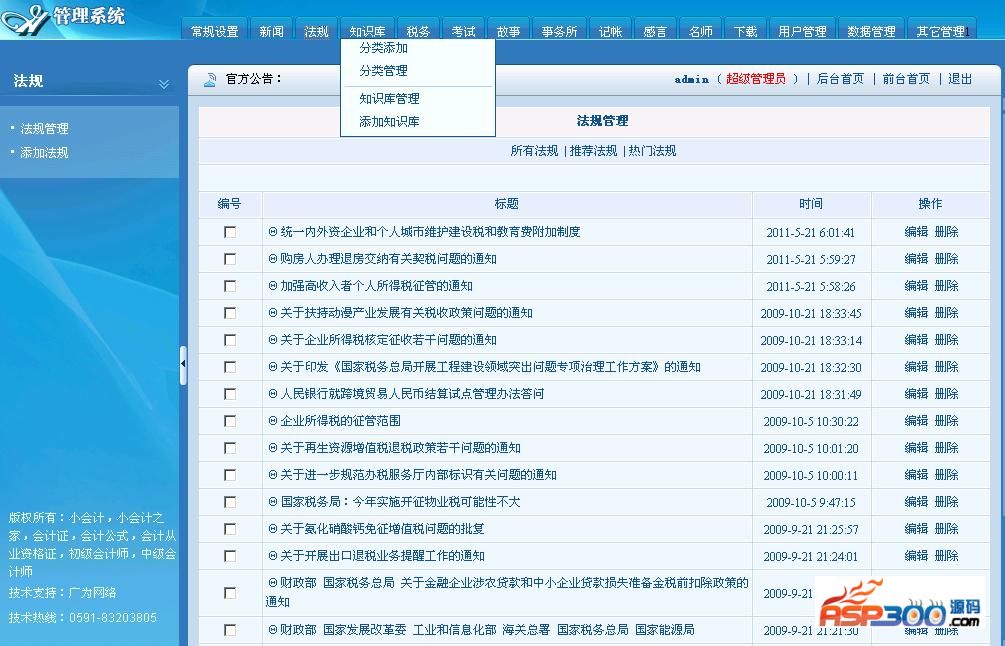The image size is (1005, 646).
Task: Delete the 统一内外资企业 regulation
Action: [x=947, y=232]
